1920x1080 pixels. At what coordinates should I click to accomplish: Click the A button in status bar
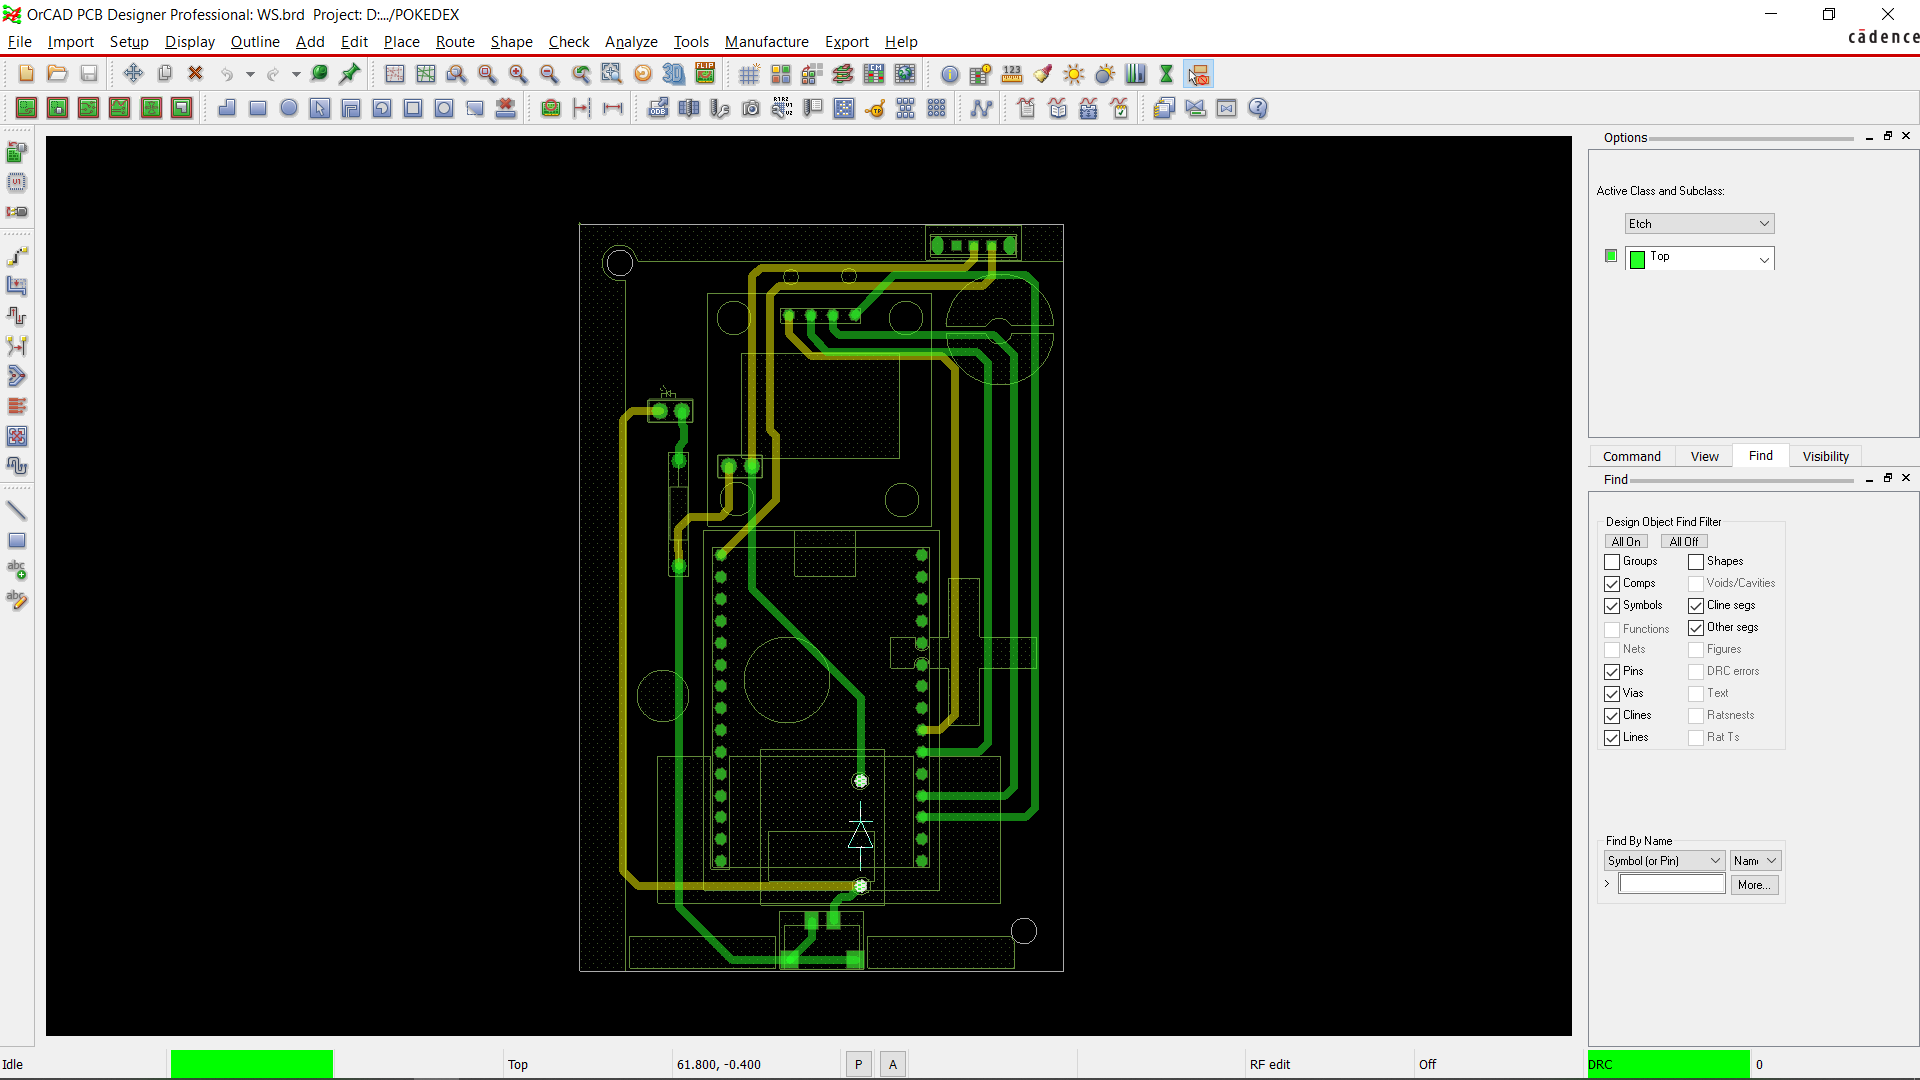pos(893,1065)
